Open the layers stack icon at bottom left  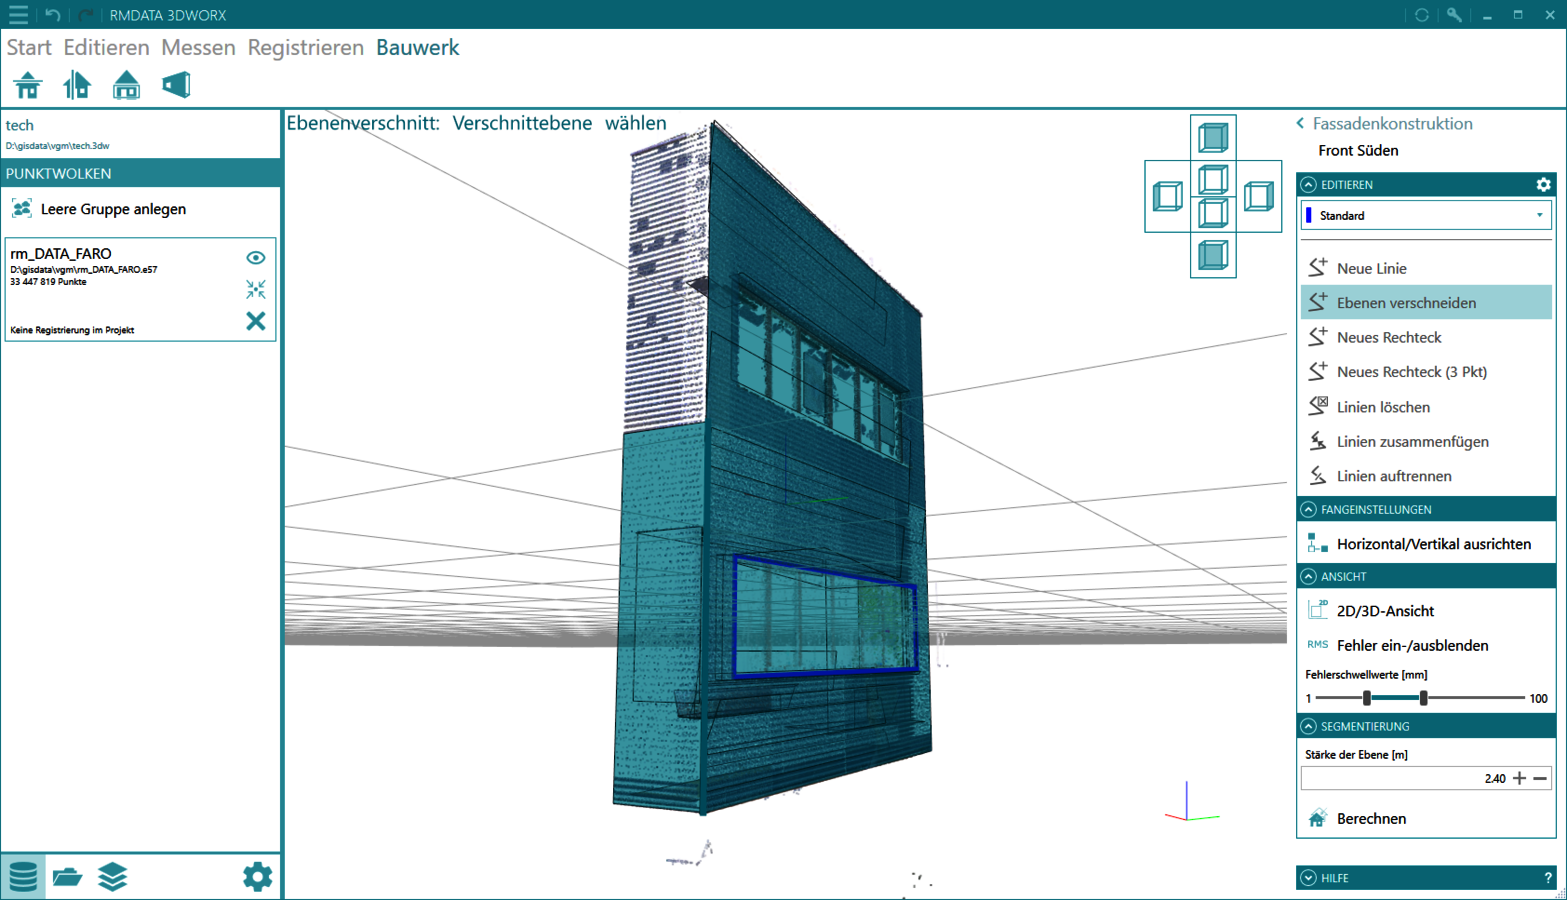[x=112, y=877]
